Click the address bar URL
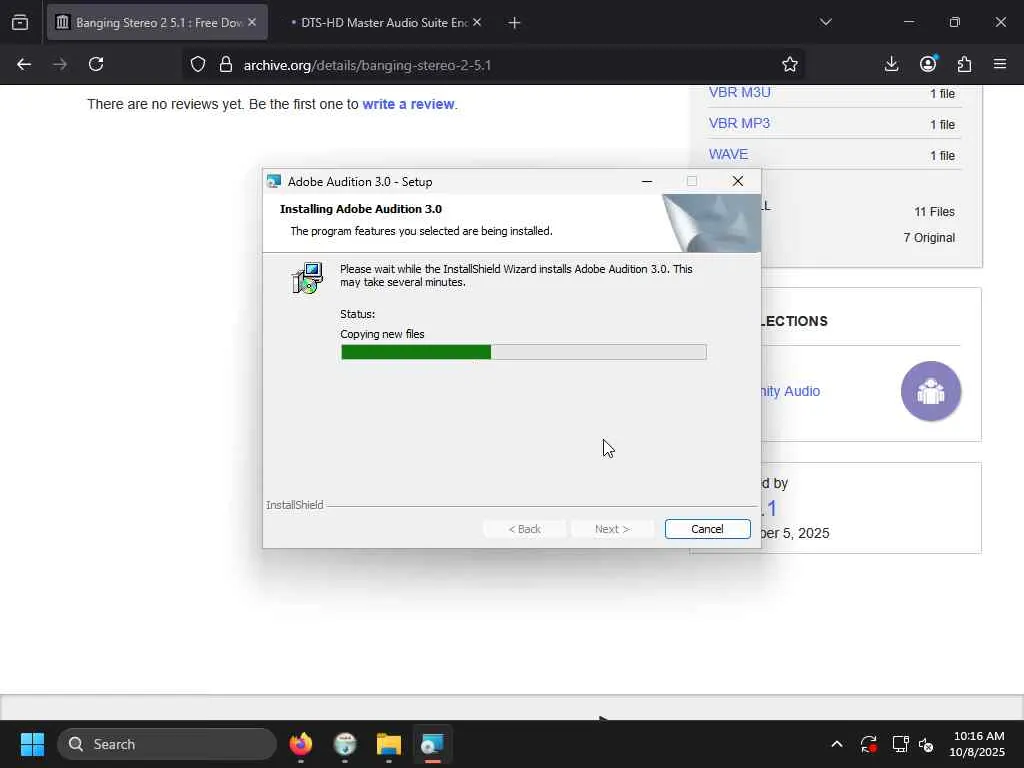The height and width of the screenshot is (768, 1024). tap(367, 65)
